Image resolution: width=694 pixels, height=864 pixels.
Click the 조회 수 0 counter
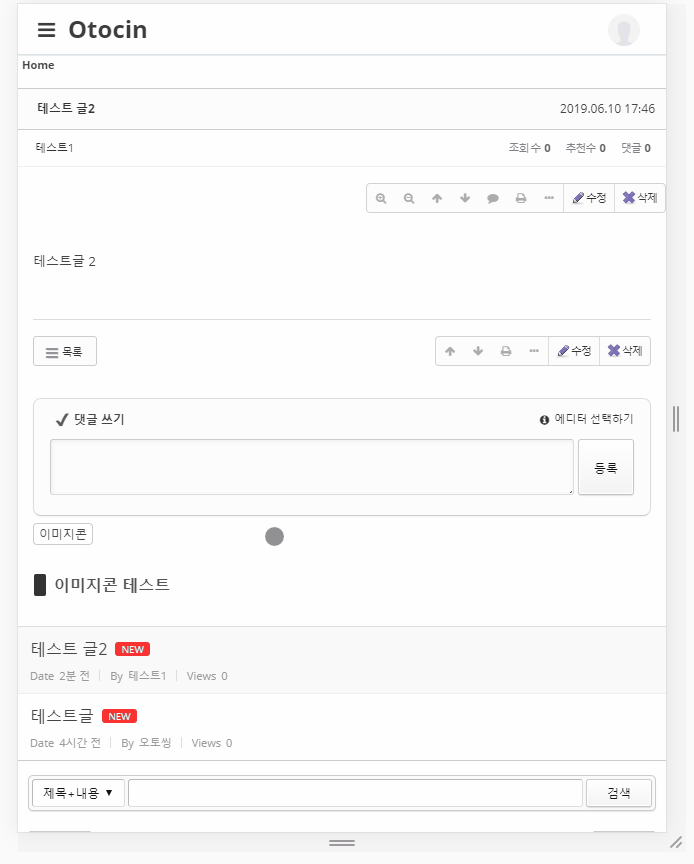(529, 148)
